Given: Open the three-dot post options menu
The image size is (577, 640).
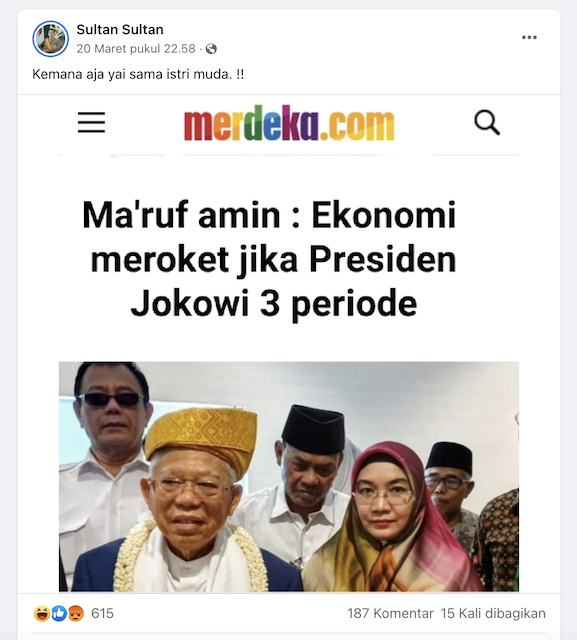Looking at the screenshot, I should coord(529,38).
